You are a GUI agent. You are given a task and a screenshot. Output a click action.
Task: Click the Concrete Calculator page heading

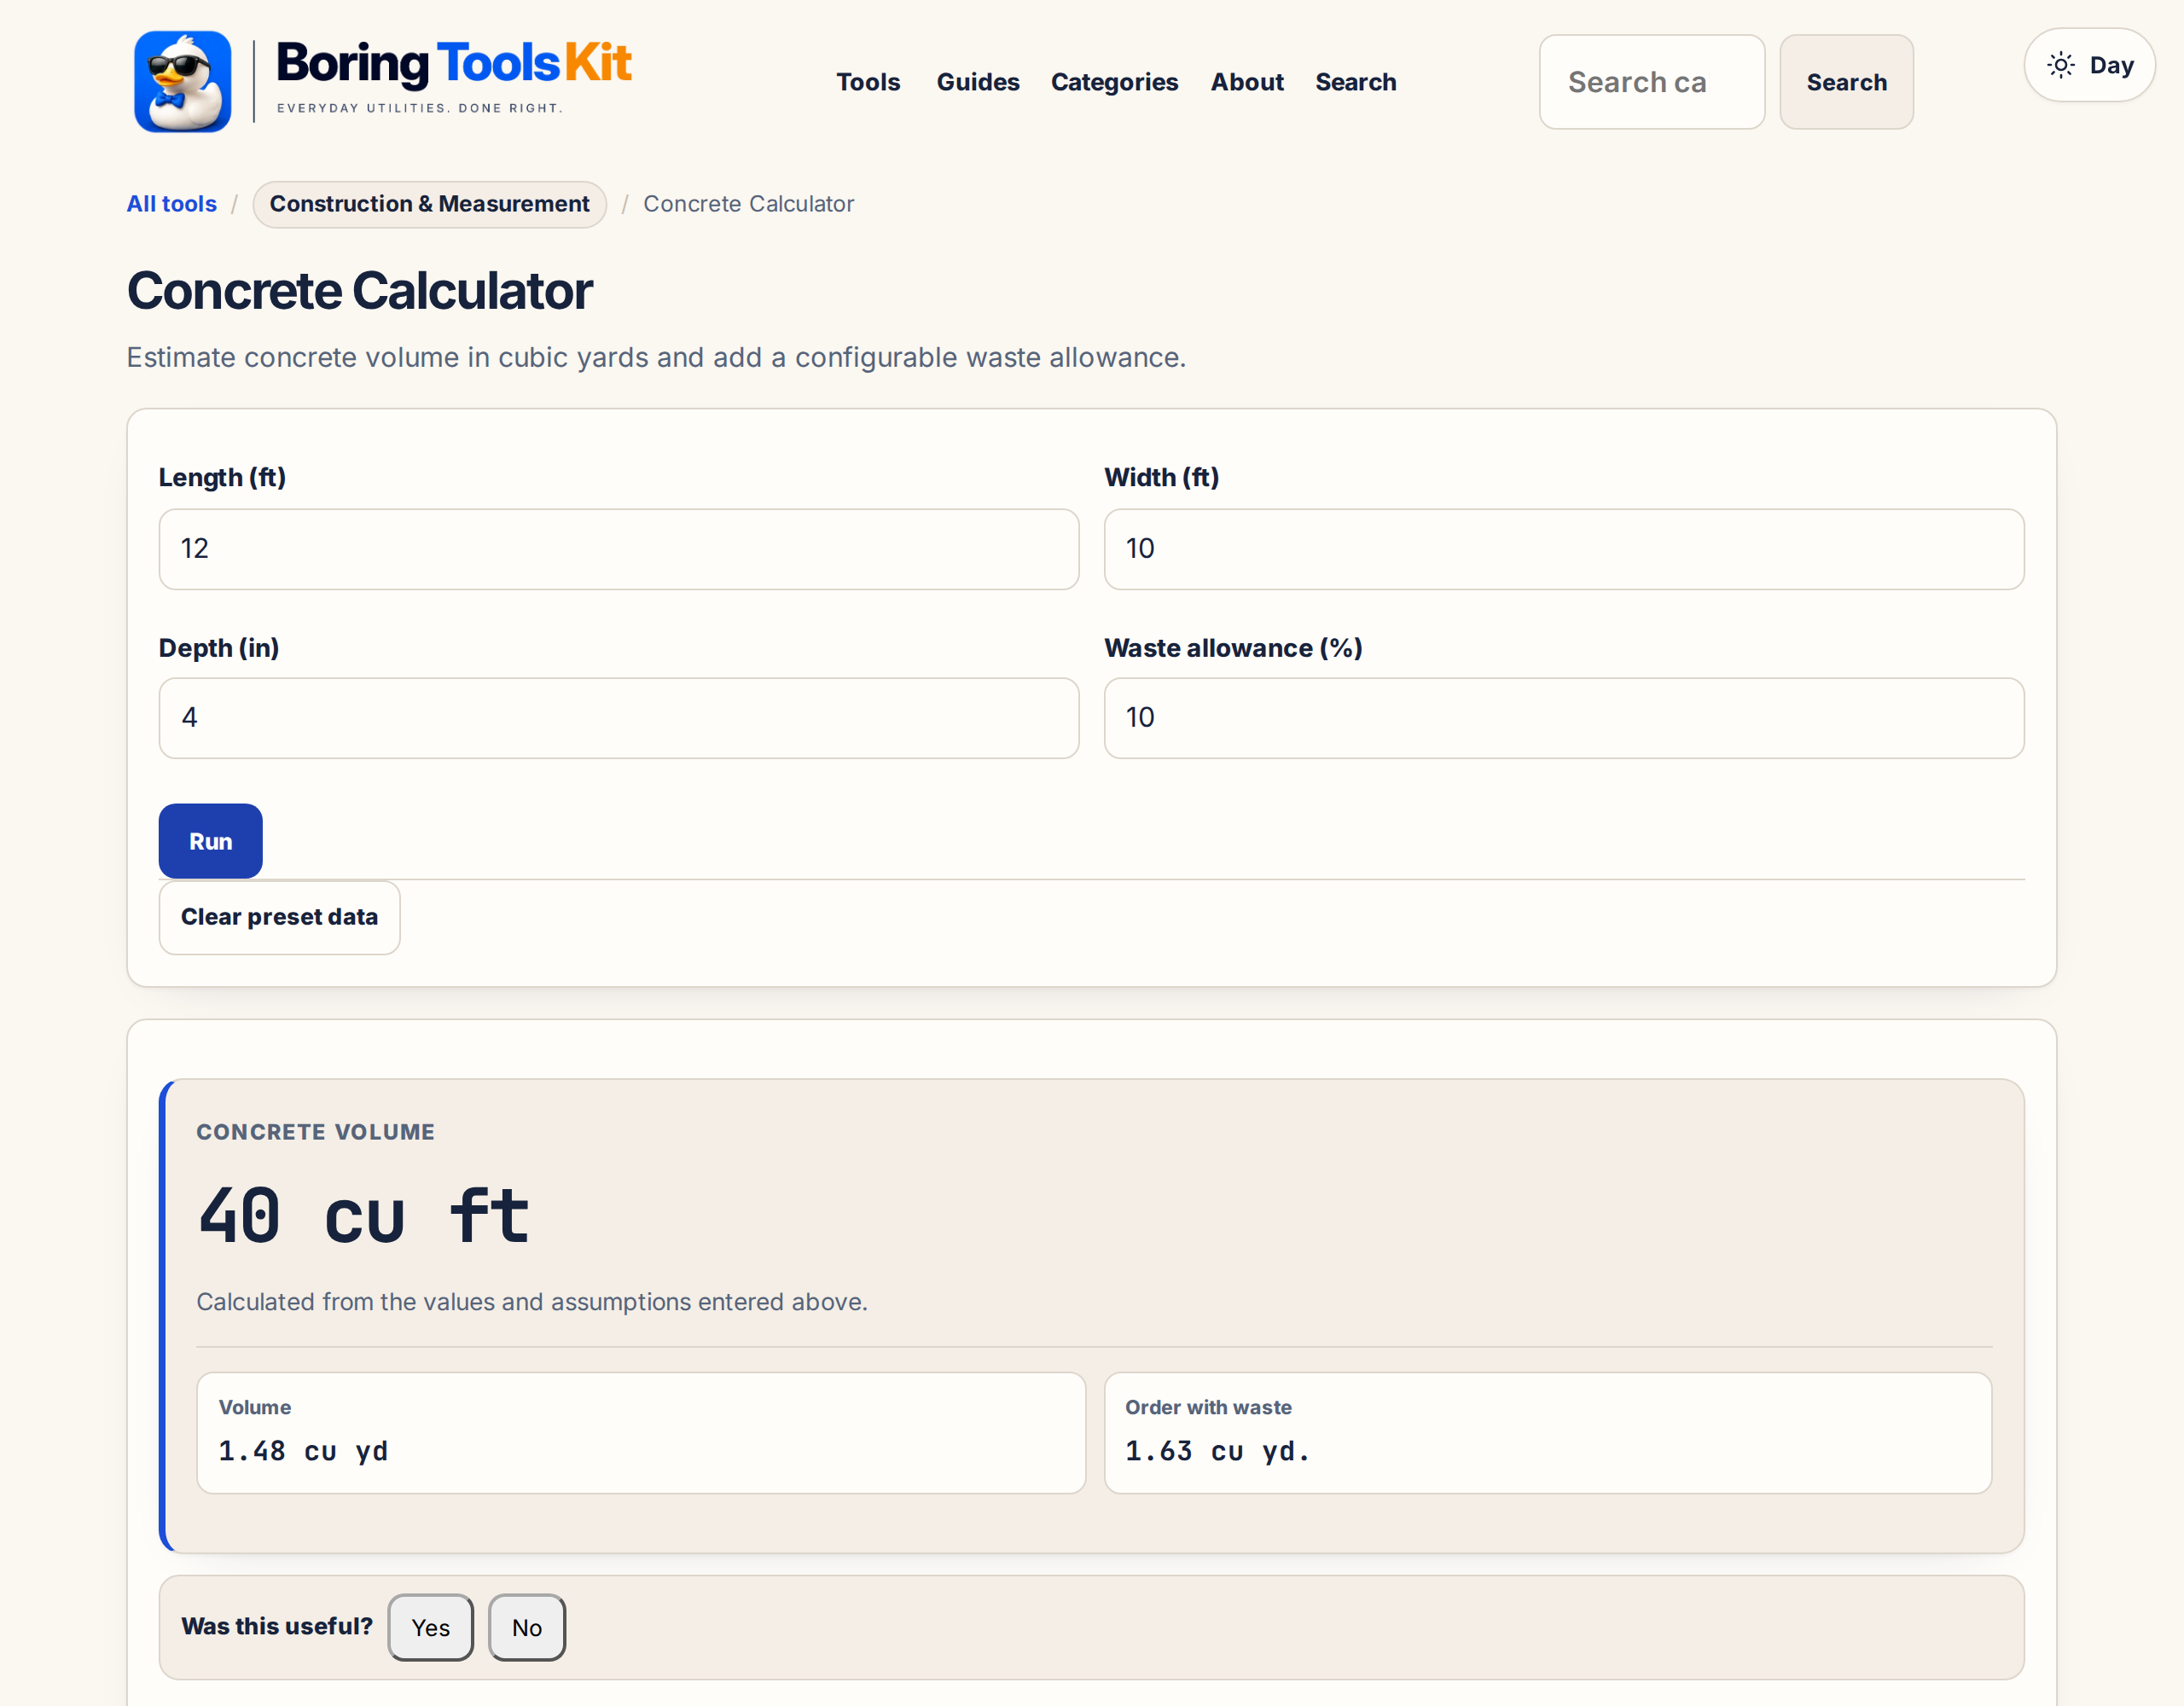point(360,291)
